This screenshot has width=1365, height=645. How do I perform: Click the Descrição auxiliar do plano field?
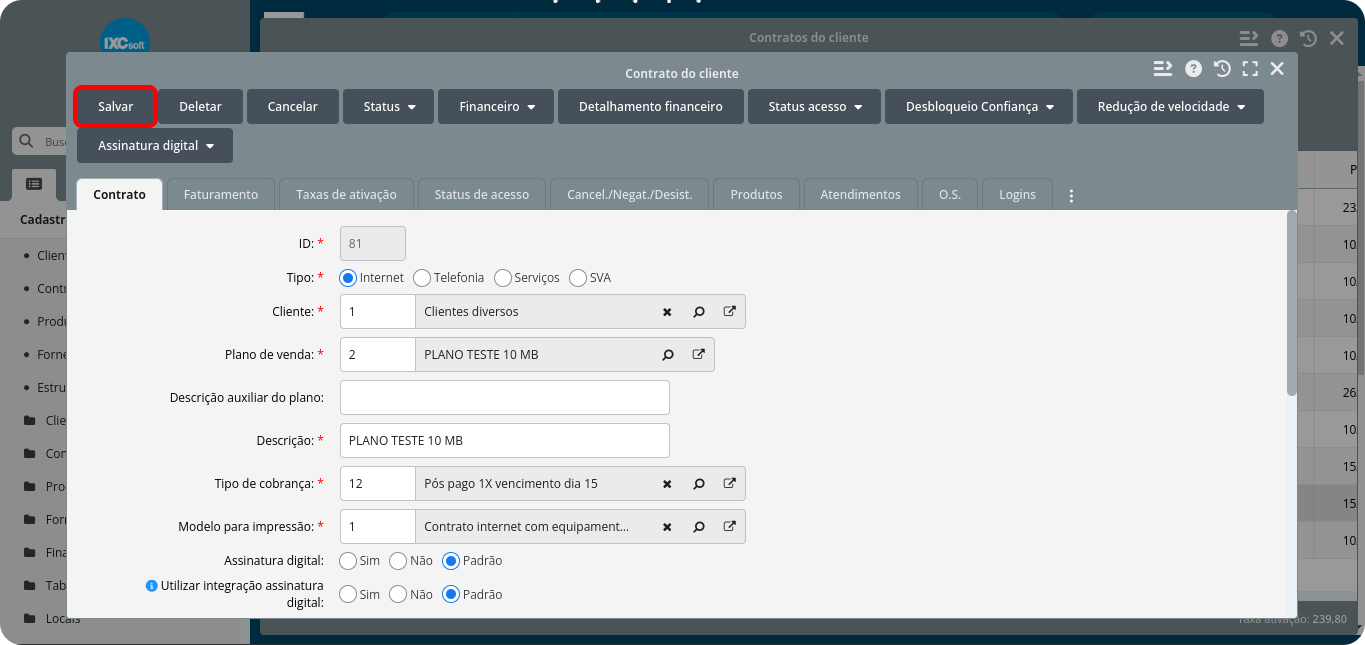[505, 398]
